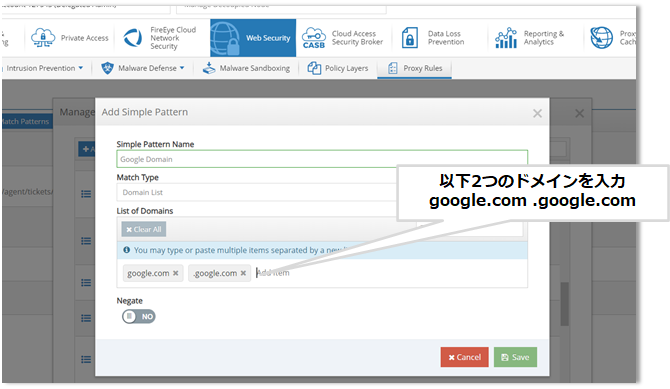Open Data Loss Prevention module
Image resolution: width=670 pixels, height=389 pixels.
[433, 38]
